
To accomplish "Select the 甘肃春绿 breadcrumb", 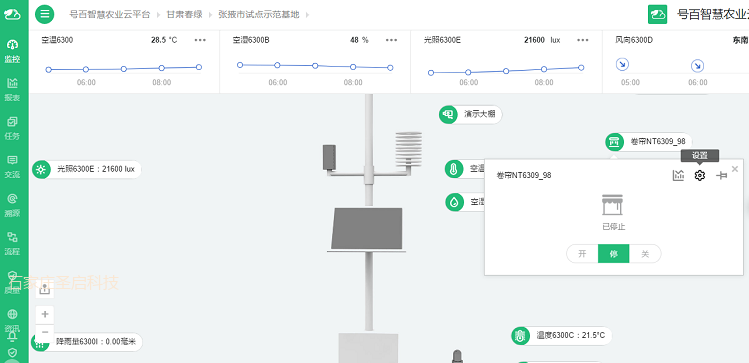I will click(184, 14).
